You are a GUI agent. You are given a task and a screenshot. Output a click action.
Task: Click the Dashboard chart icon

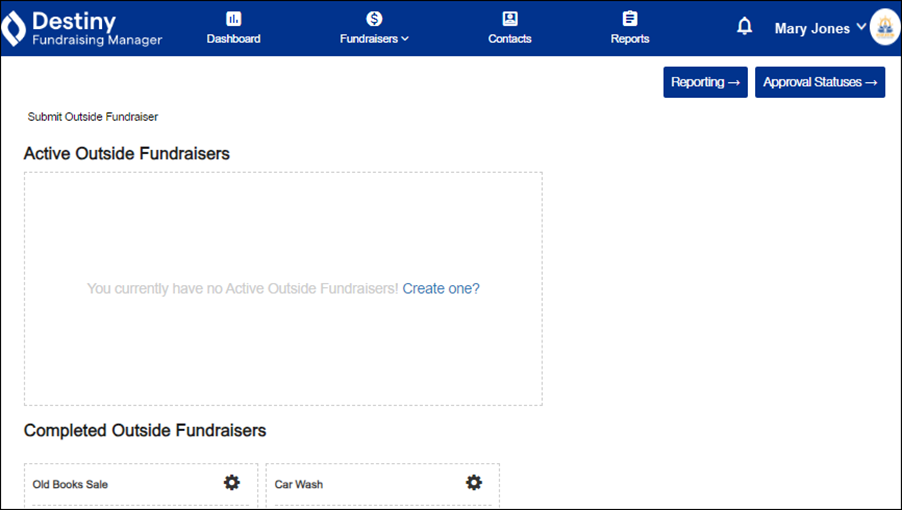(234, 19)
